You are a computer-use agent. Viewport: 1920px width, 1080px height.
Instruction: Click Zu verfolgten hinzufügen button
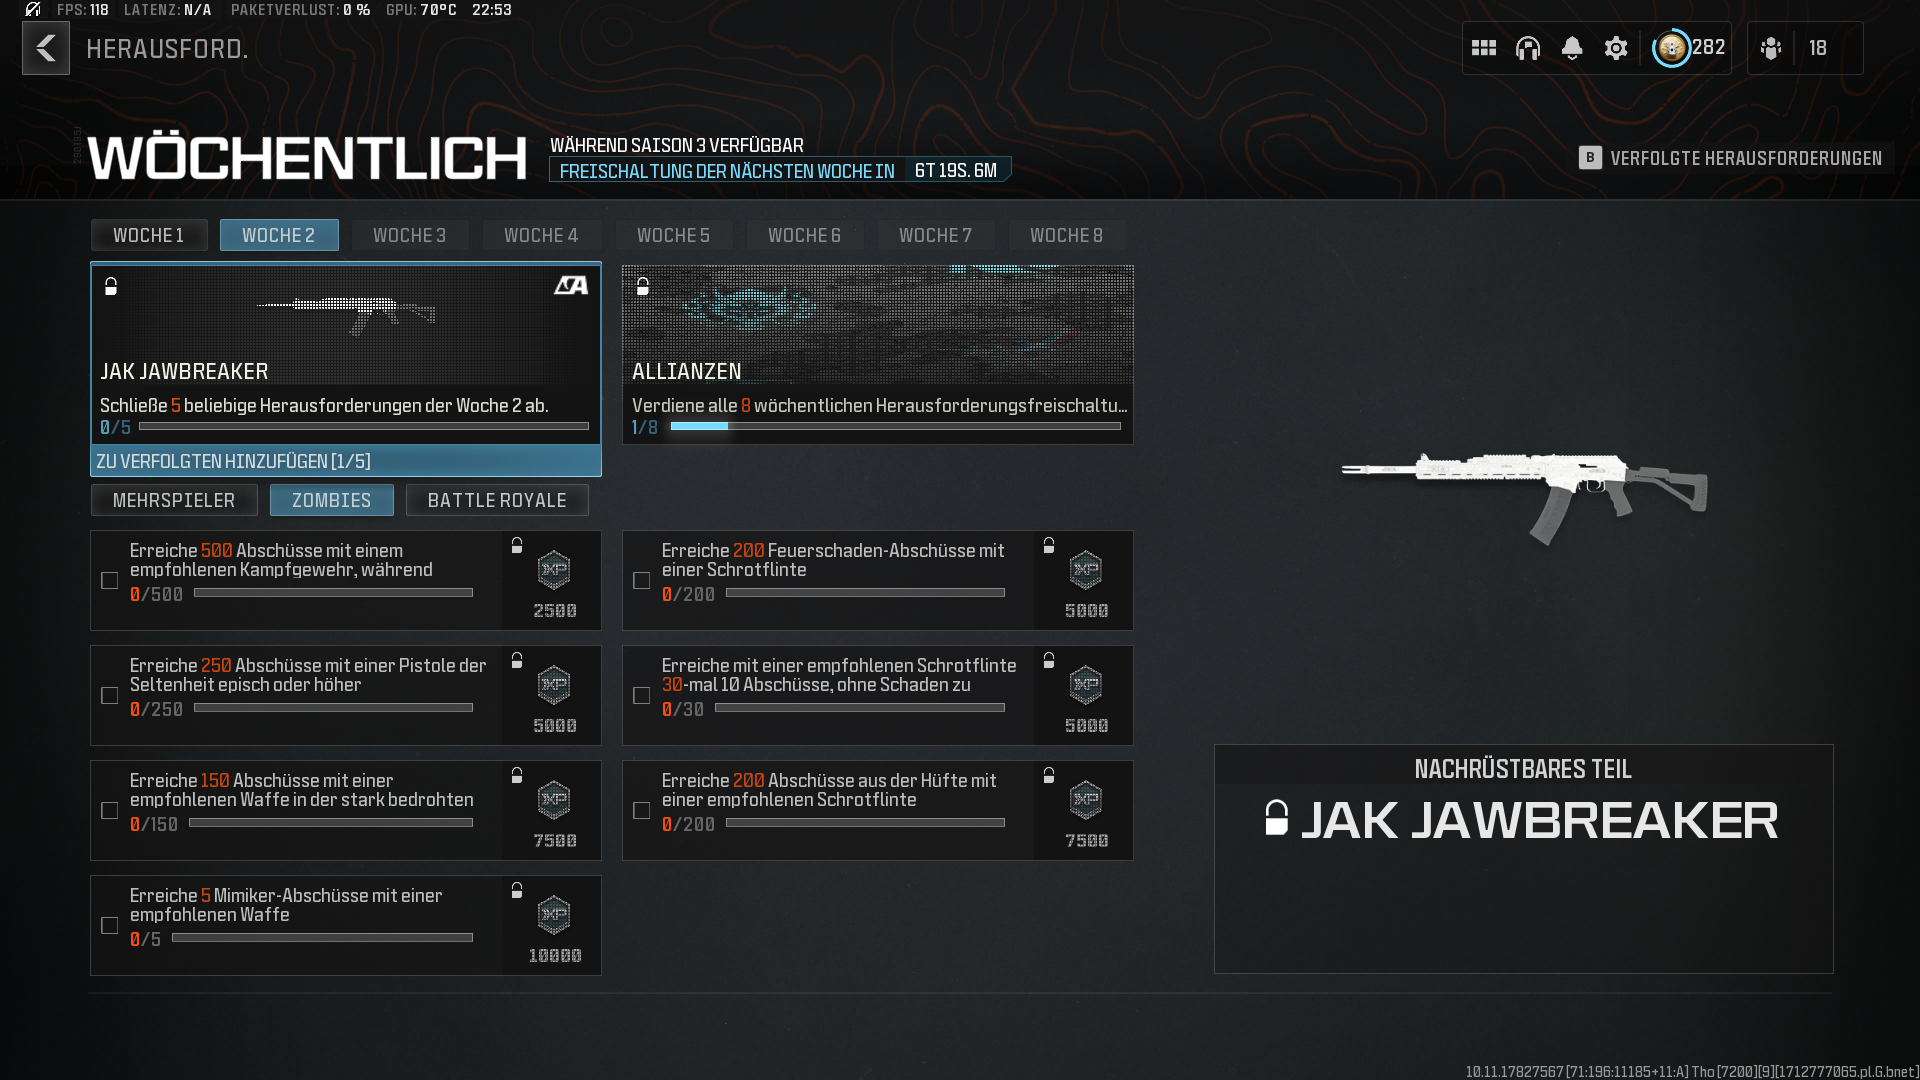pyautogui.click(x=346, y=461)
